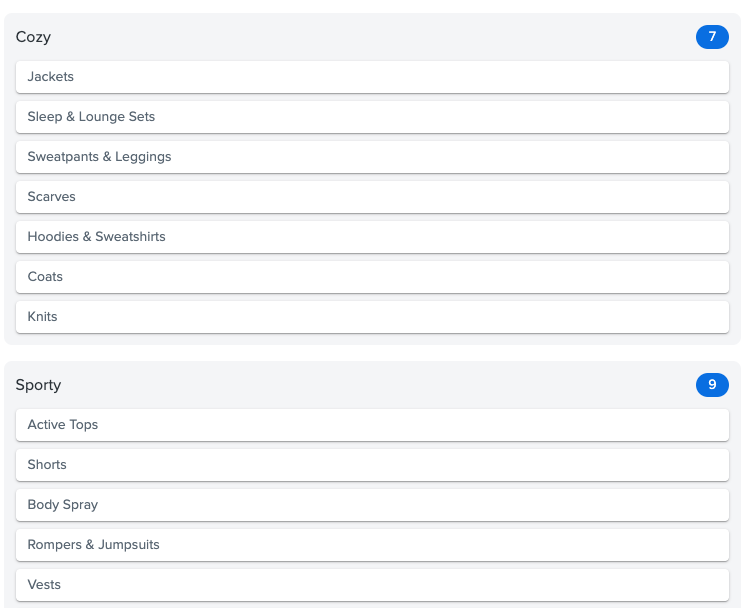The image size is (741, 608).
Task: Click the Shorts label text
Action: click(x=47, y=464)
